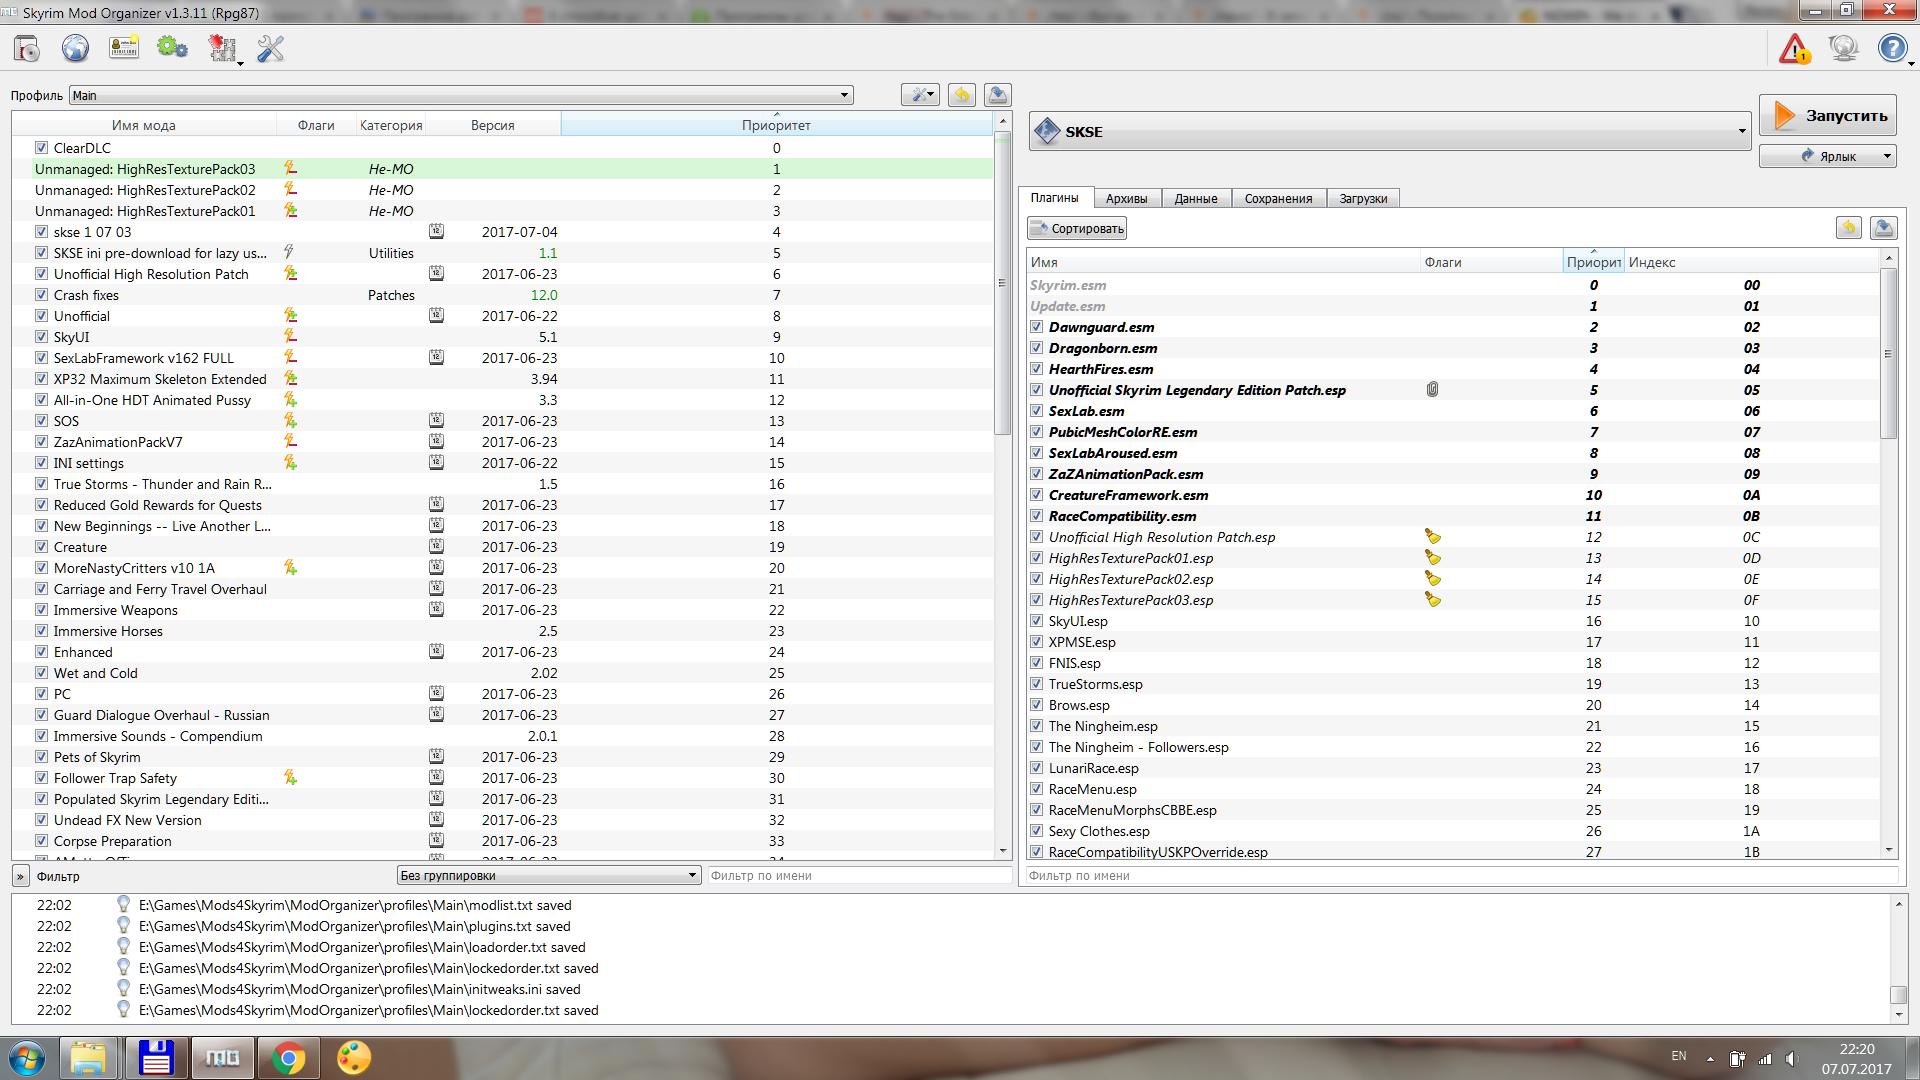Toggle the Dawnguard.esm plugin checkbox

(x=1037, y=327)
